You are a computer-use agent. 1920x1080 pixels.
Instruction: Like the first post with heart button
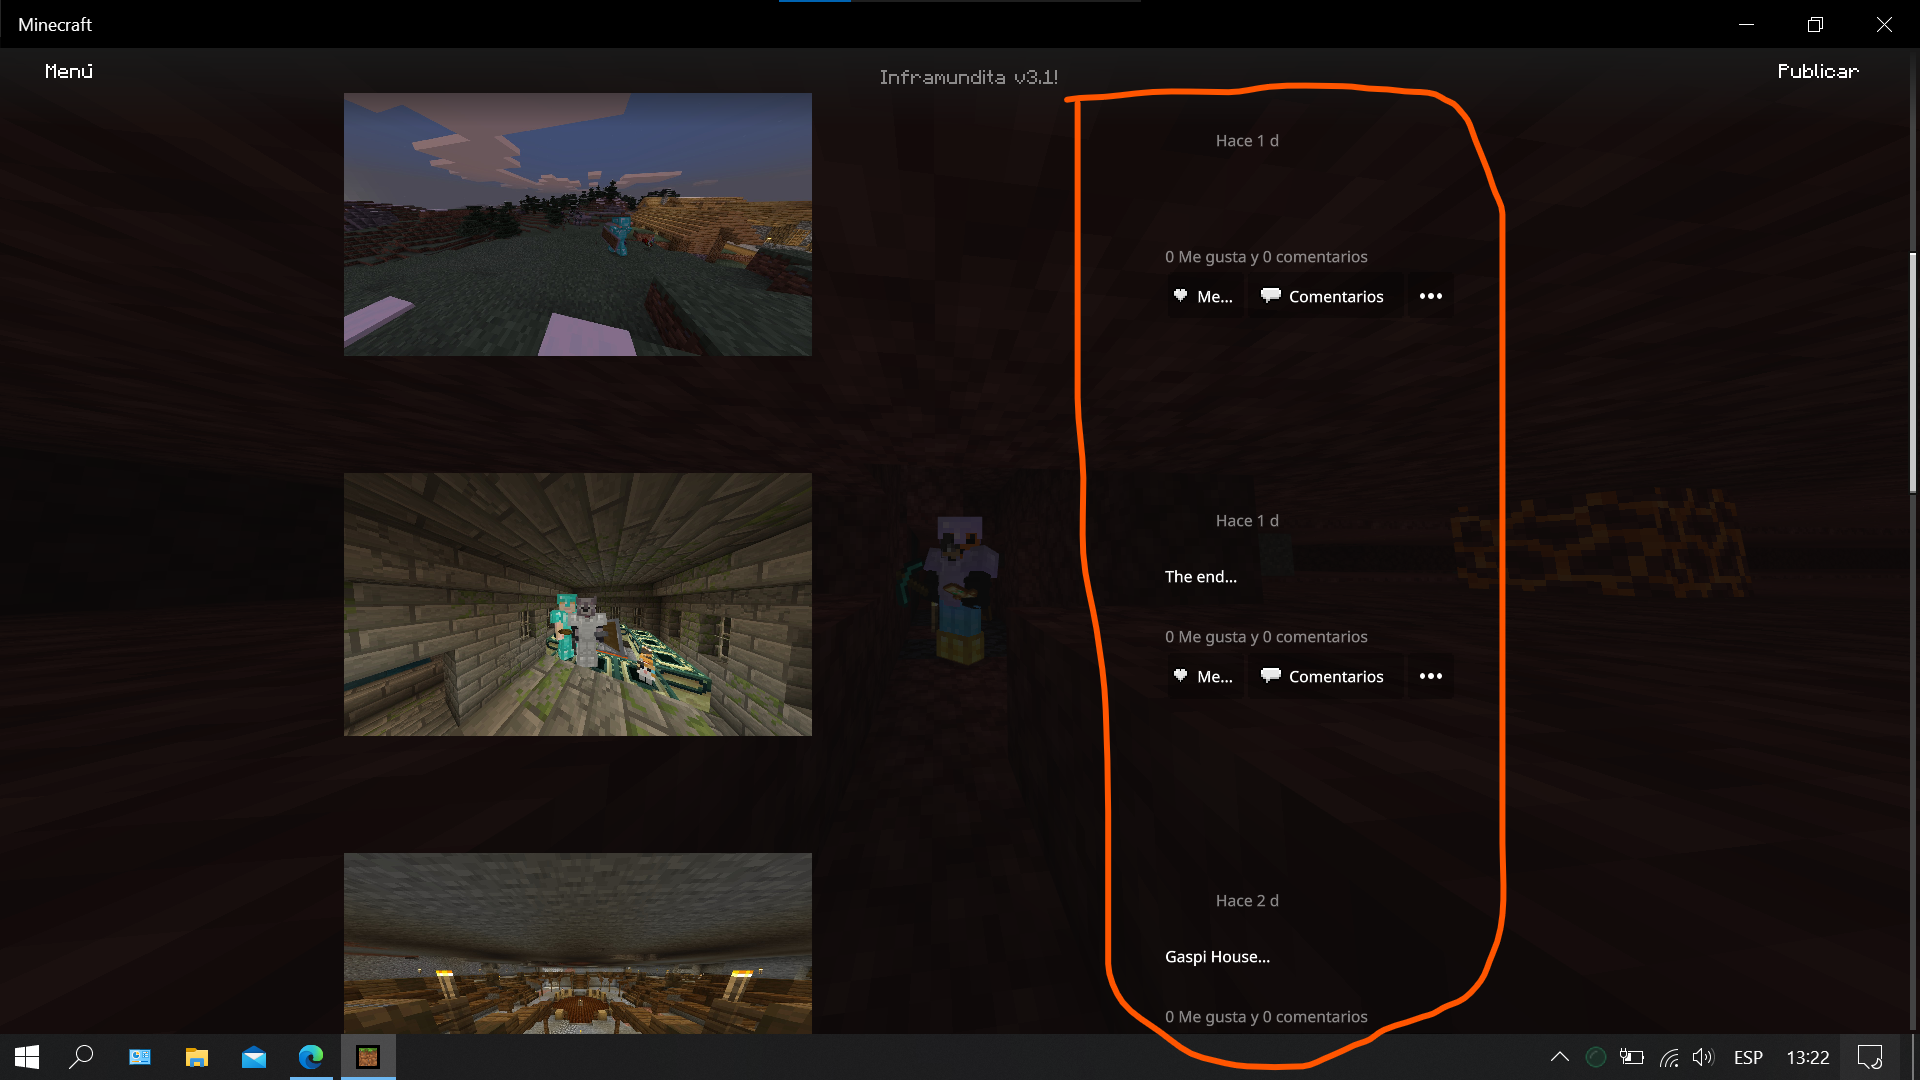pyautogui.click(x=1204, y=296)
